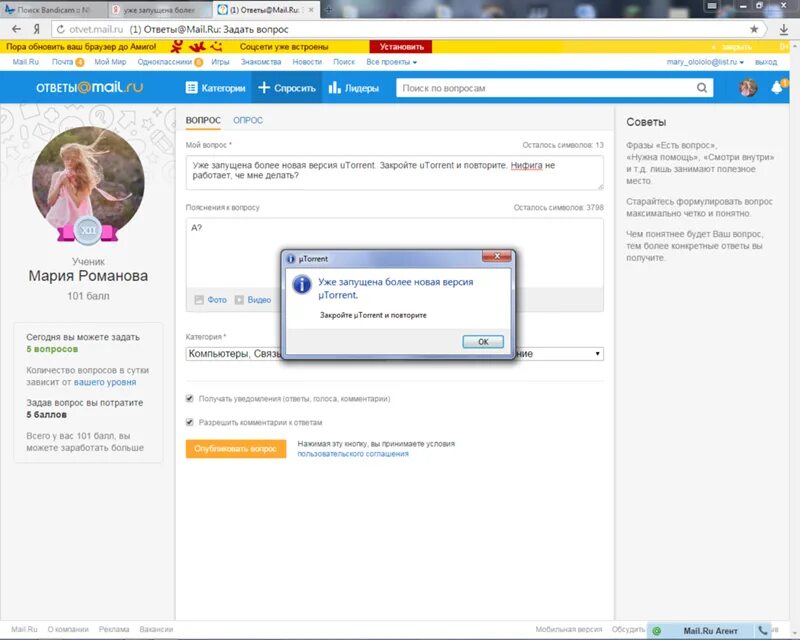This screenshot has width=800, height=640.
Task: Click the info icon in µTorrent dialog
Action: click(302, 284)
